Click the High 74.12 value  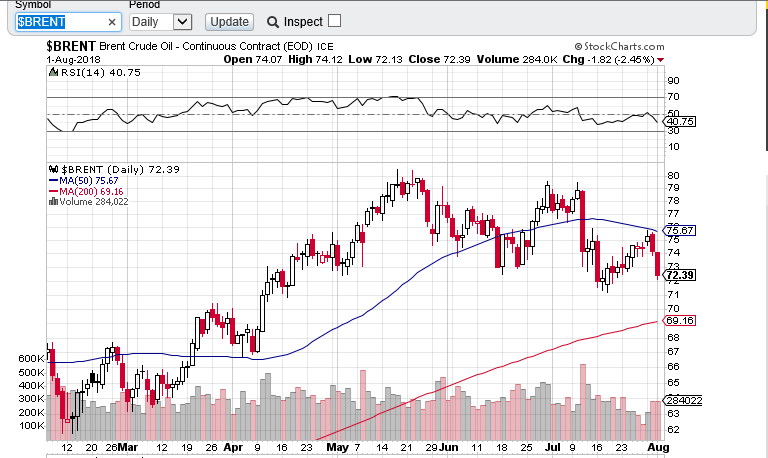(x=315, y=59)
